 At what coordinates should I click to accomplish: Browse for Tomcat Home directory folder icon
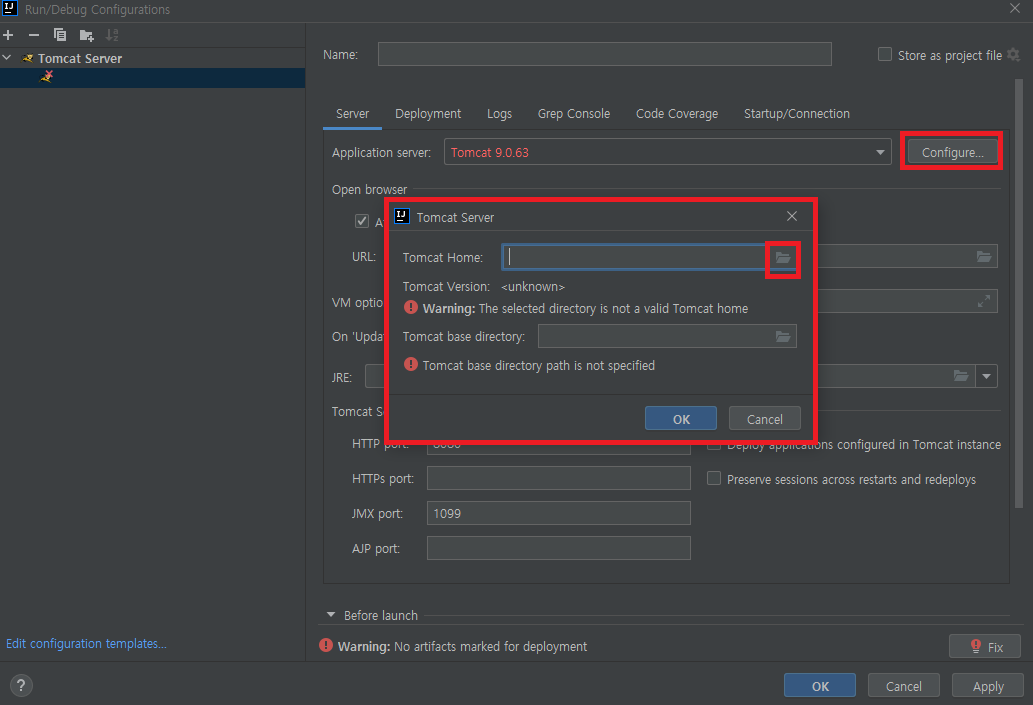(783, 258)
